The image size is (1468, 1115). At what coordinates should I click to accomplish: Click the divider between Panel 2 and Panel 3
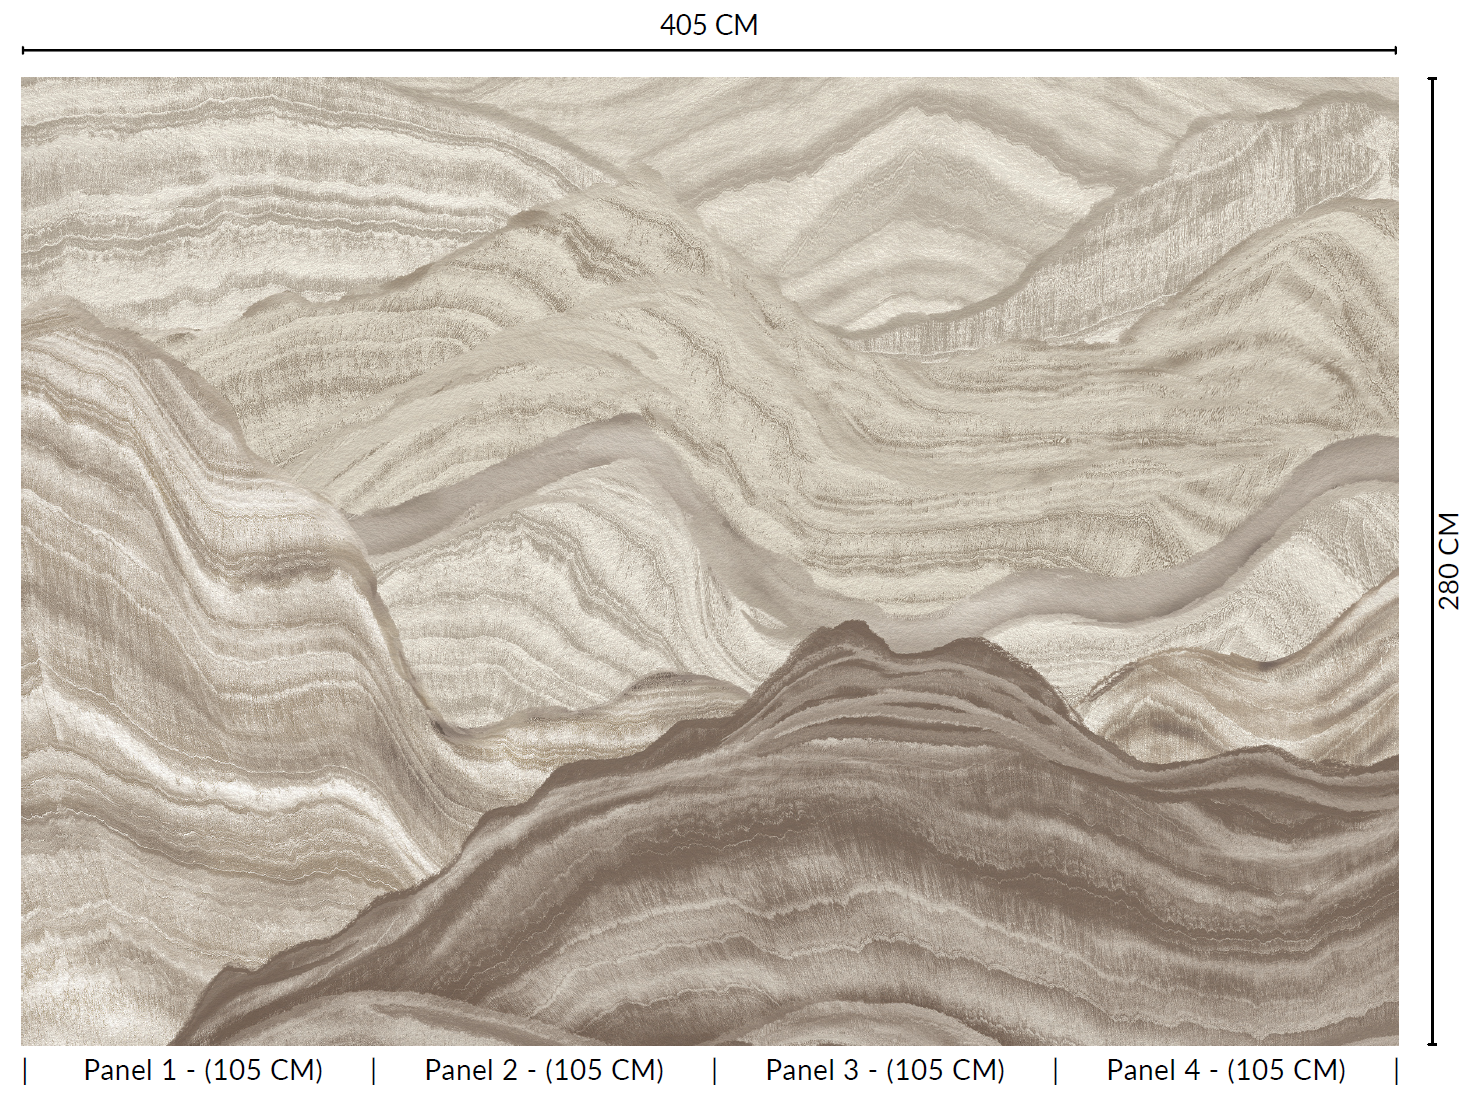pos(715,1072)
